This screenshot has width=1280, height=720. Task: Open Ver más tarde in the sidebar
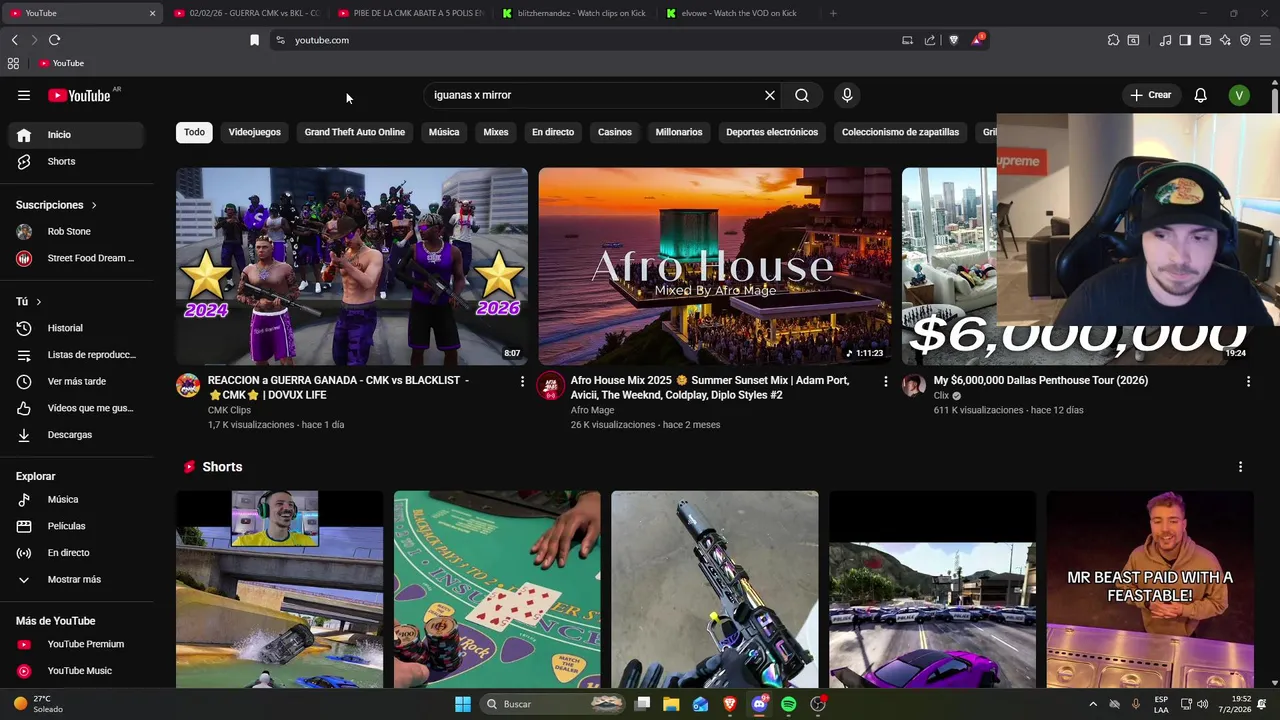(x=77, y=381)
